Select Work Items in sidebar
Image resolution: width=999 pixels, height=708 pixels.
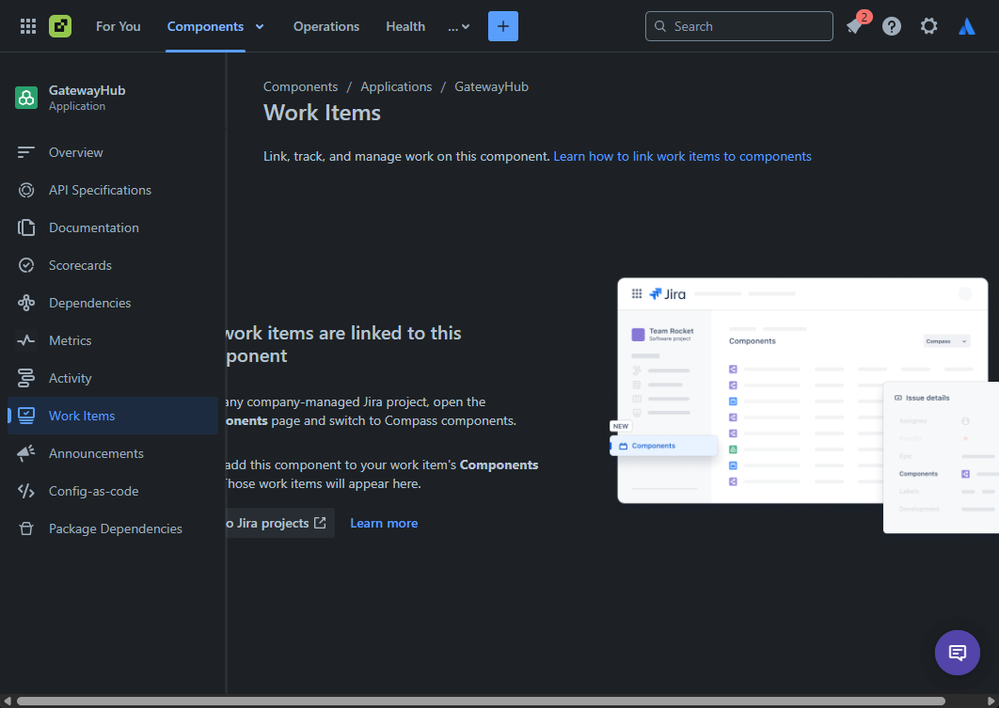pyautogui.click(x=113, y=415)
